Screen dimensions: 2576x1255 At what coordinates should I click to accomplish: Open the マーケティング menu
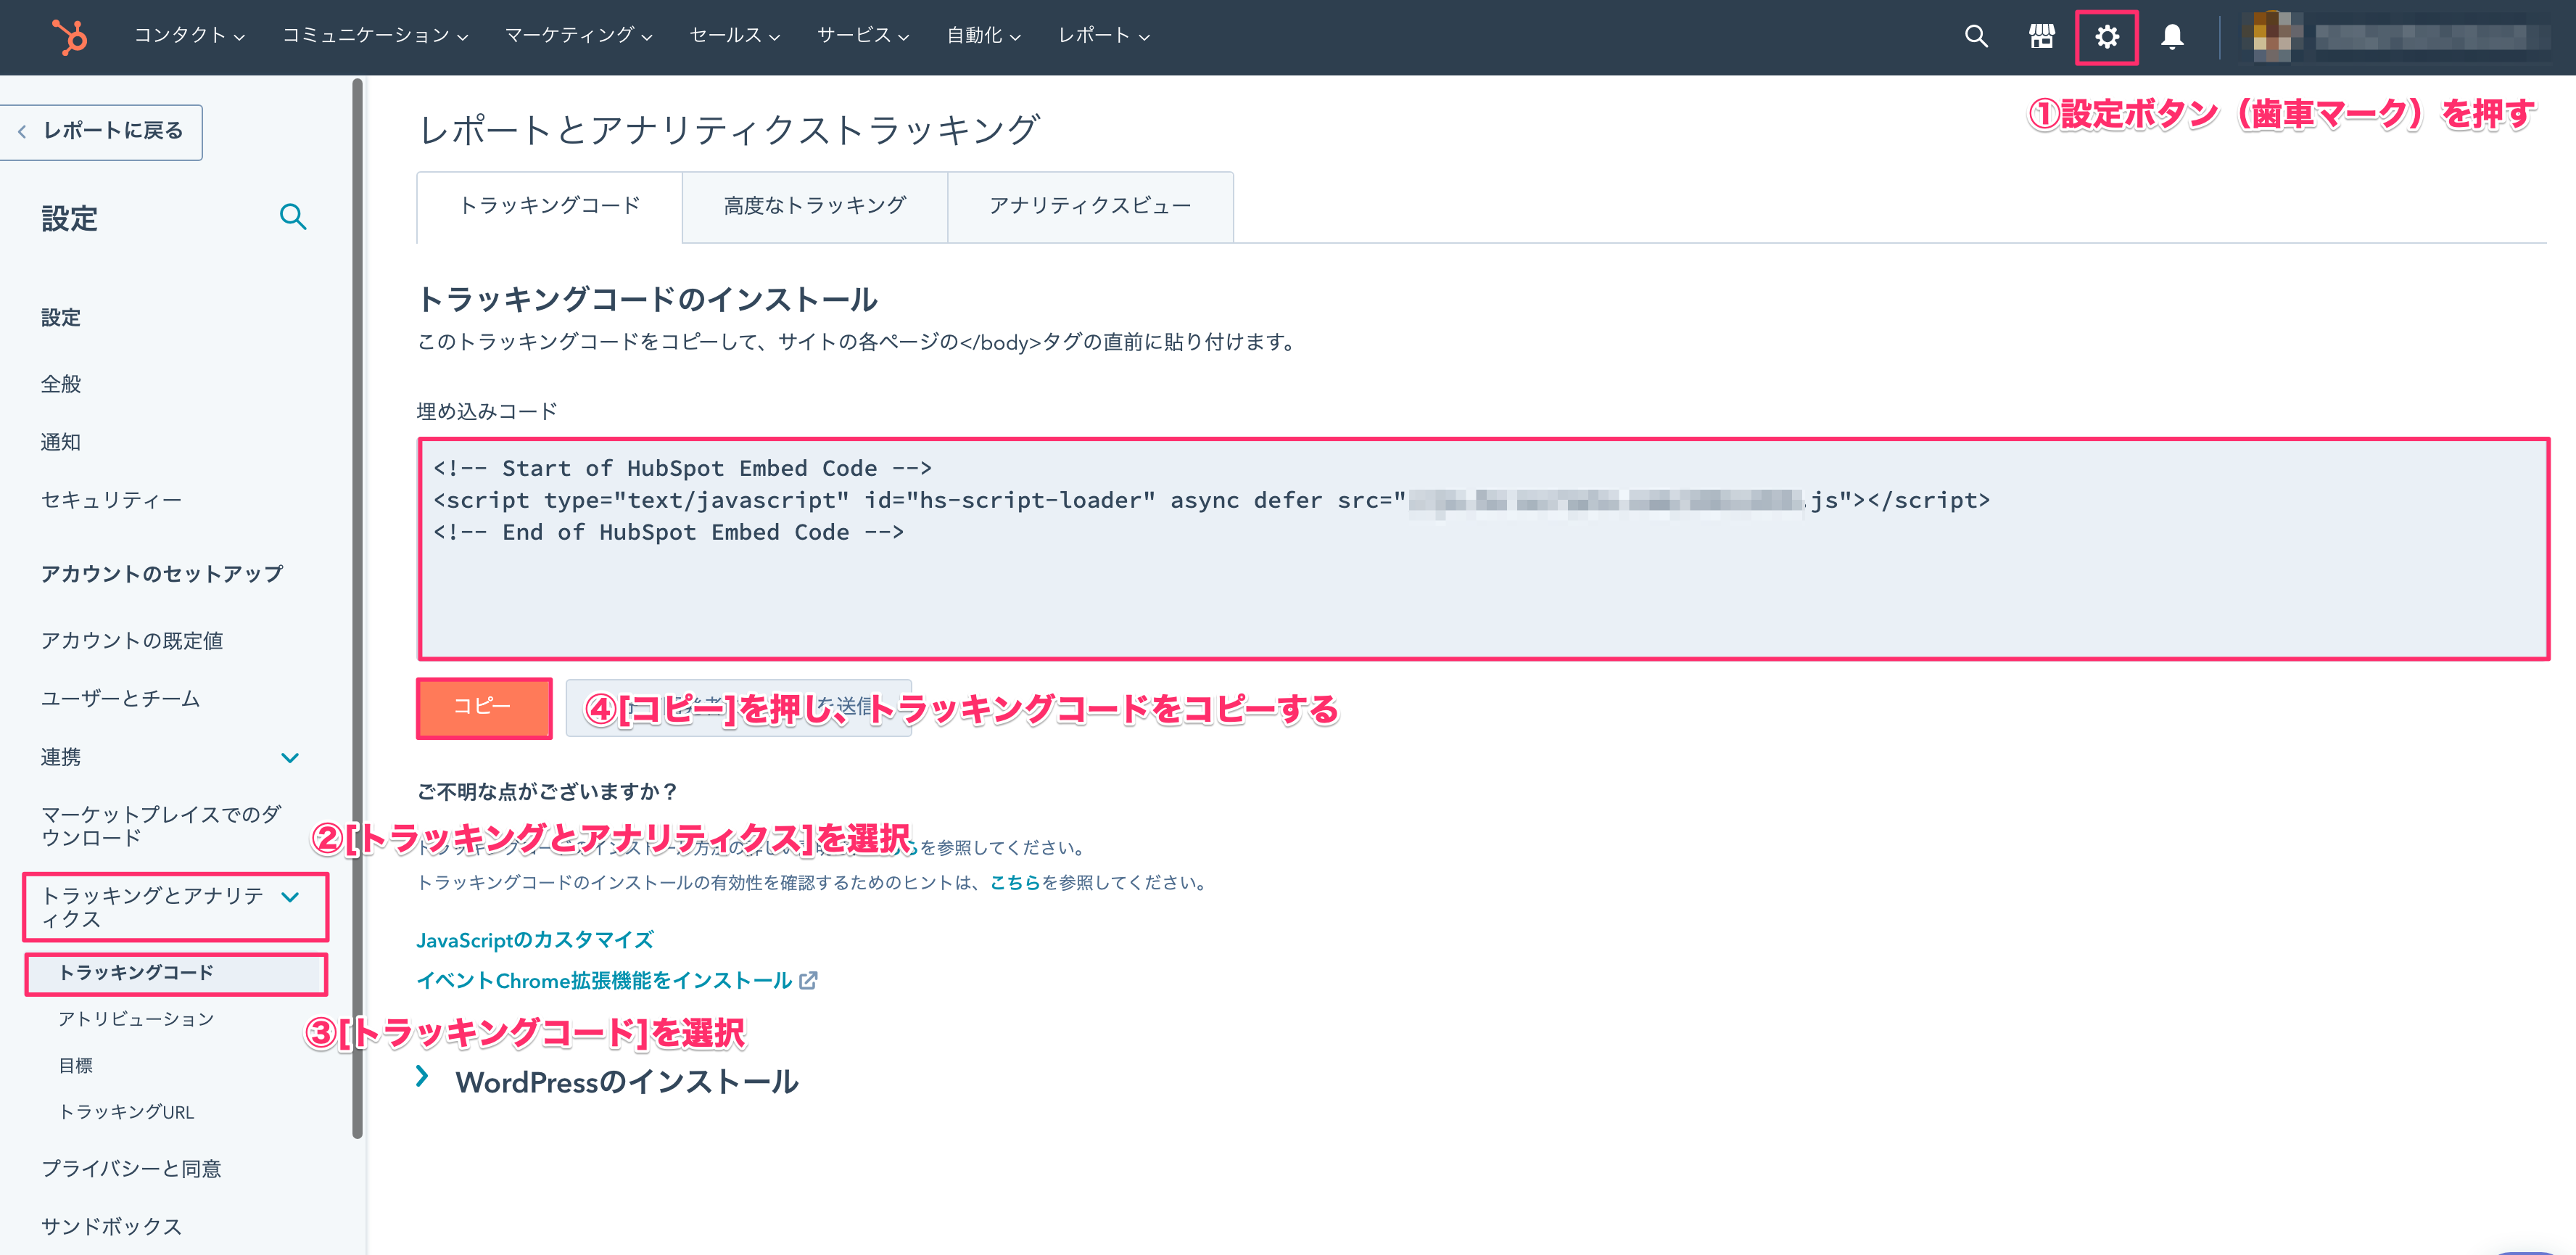tap(578, 36)
